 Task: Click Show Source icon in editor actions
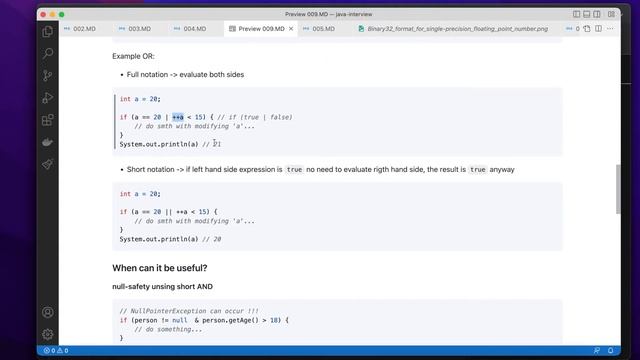pyautogui.click(x=587, y=29)
